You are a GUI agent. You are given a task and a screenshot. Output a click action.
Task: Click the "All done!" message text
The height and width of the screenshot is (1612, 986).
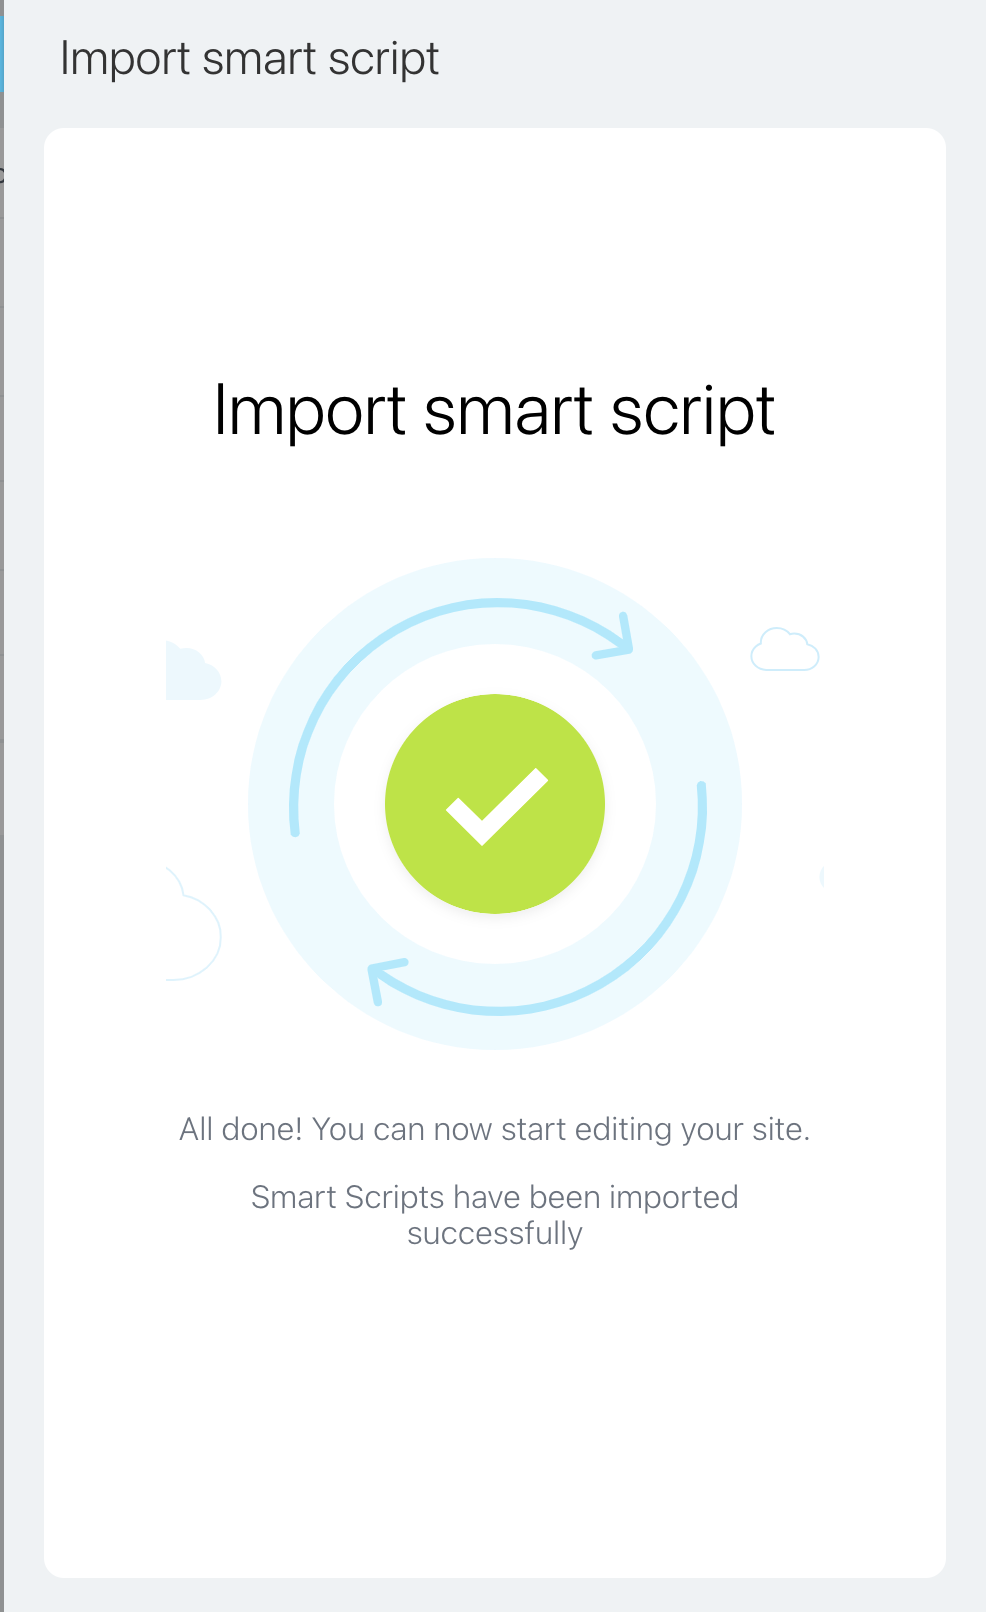(494, 1129)
